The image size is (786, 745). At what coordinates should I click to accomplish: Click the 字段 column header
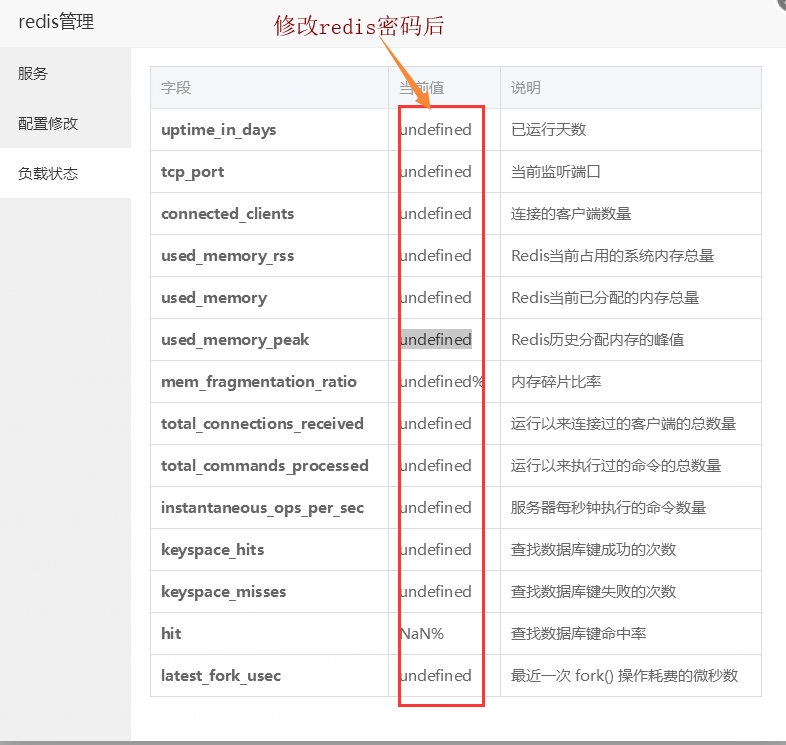point(176,88)
